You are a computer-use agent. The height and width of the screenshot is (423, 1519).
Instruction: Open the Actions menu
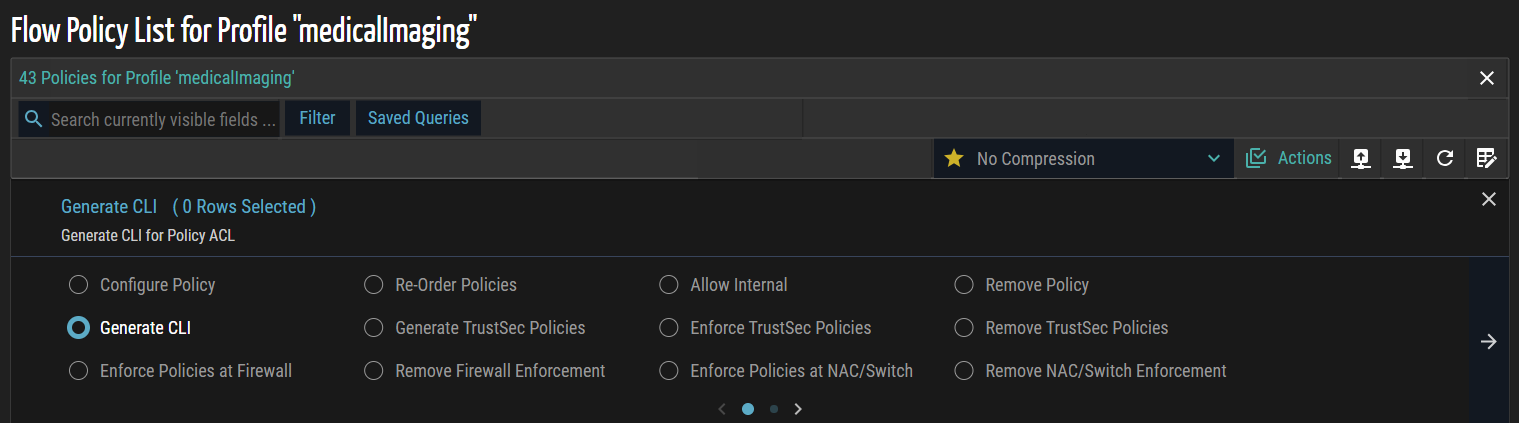coord(1289,158)
